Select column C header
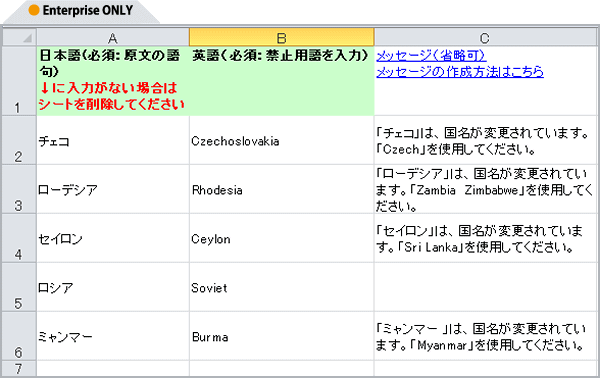Screen dimensions: 600x378 coord(485,37)
